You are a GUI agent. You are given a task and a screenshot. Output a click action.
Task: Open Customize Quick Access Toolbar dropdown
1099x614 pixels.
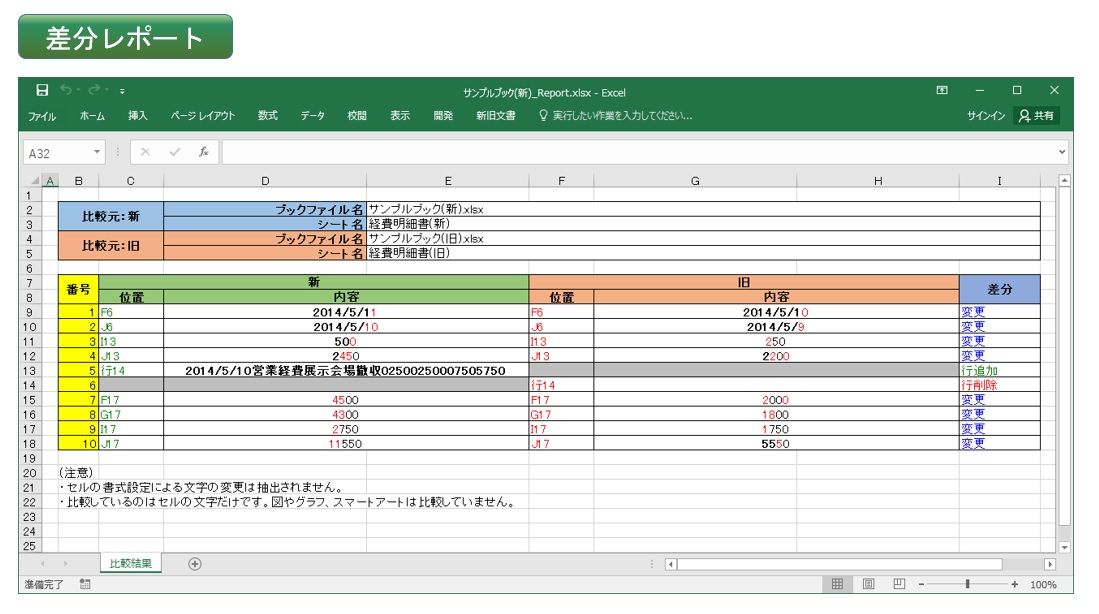point(122,91)
